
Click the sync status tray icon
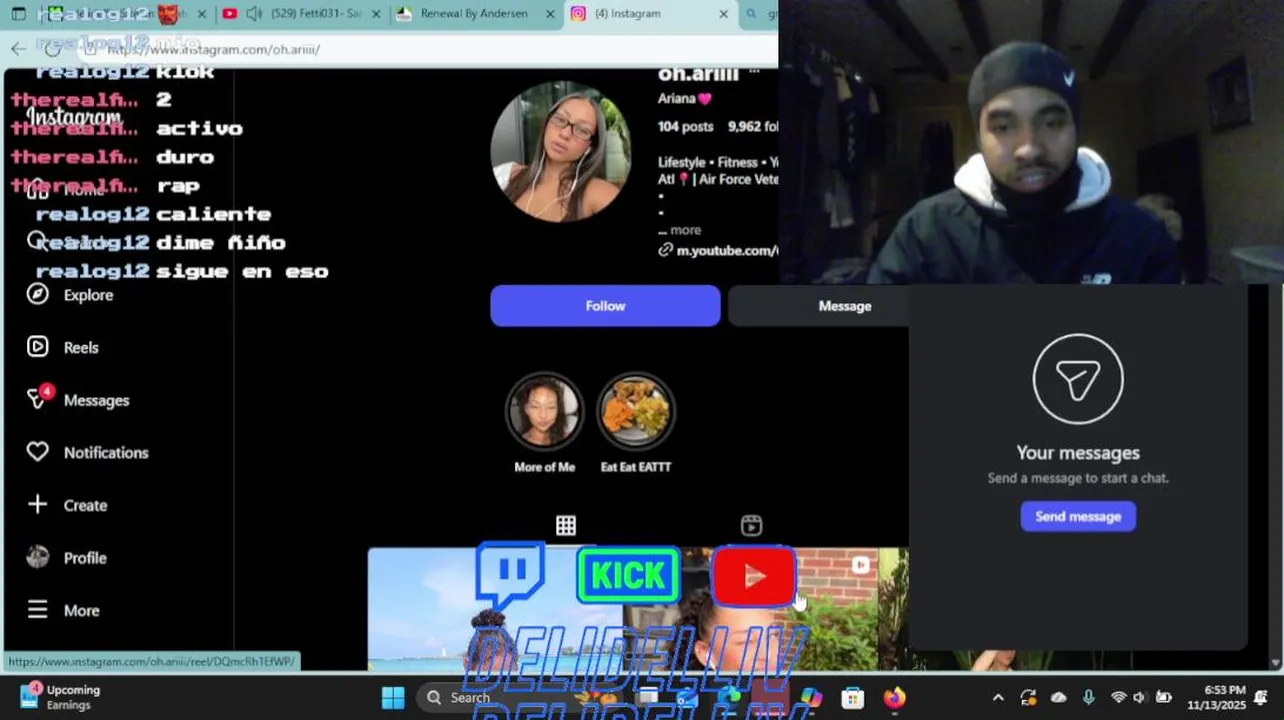tap(1028, 697)
